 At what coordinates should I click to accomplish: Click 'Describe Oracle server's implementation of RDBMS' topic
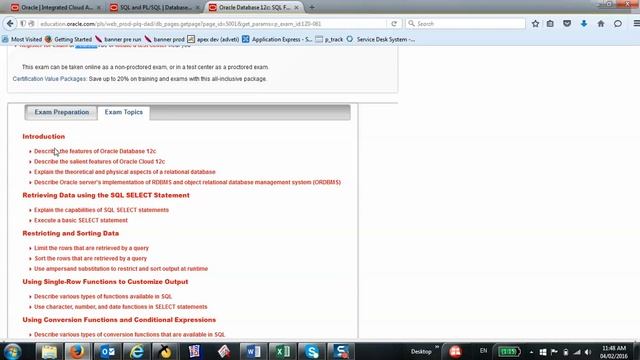[187, 182]
